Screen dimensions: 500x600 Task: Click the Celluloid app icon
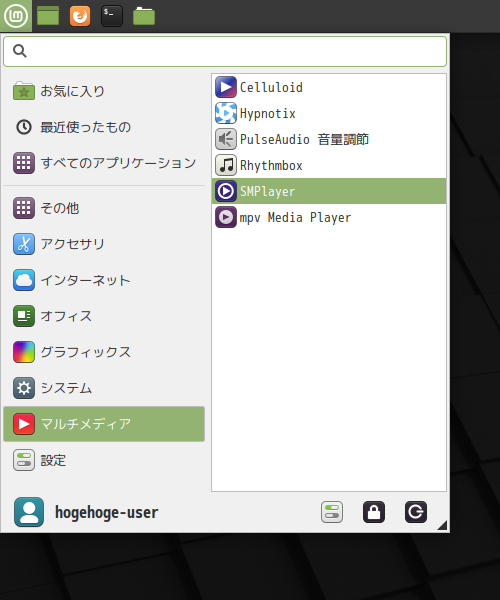226,87
